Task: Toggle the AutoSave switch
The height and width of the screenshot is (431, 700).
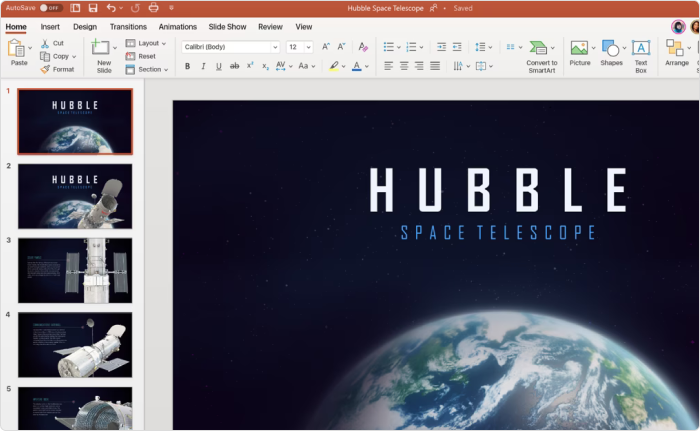Action: (50, 8)
